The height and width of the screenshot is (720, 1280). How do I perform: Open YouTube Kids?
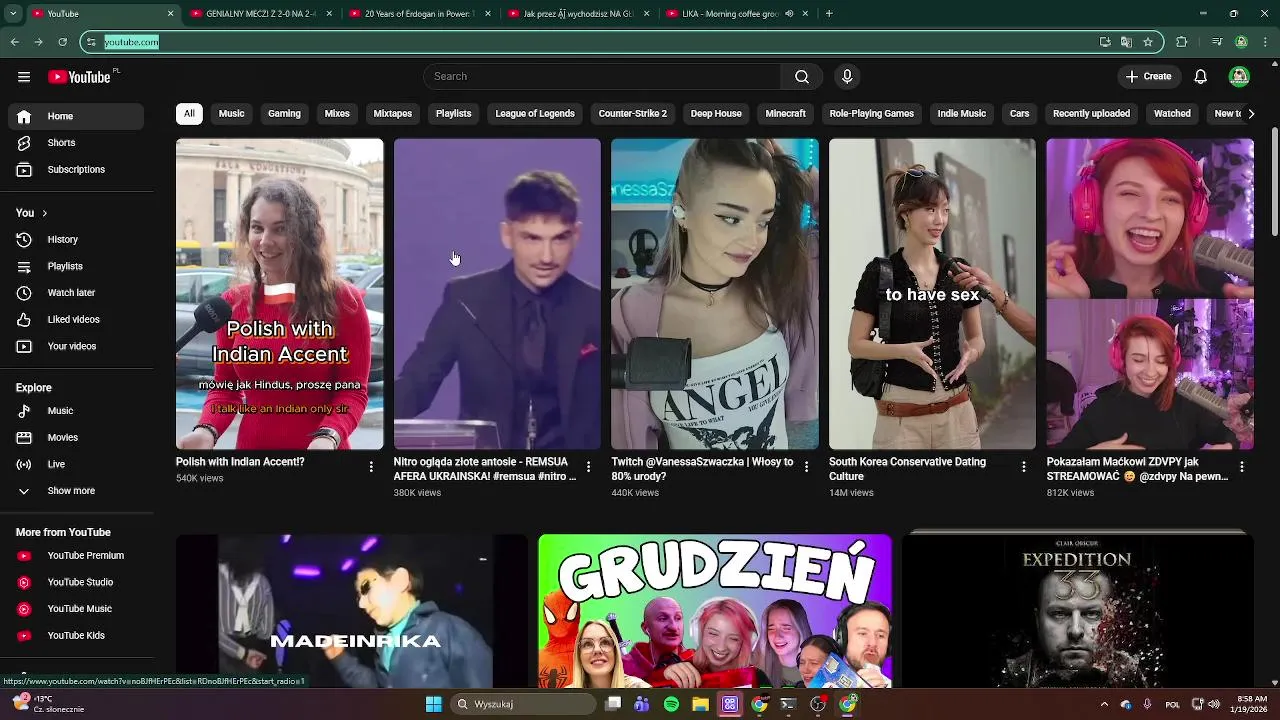coord(76,636)
